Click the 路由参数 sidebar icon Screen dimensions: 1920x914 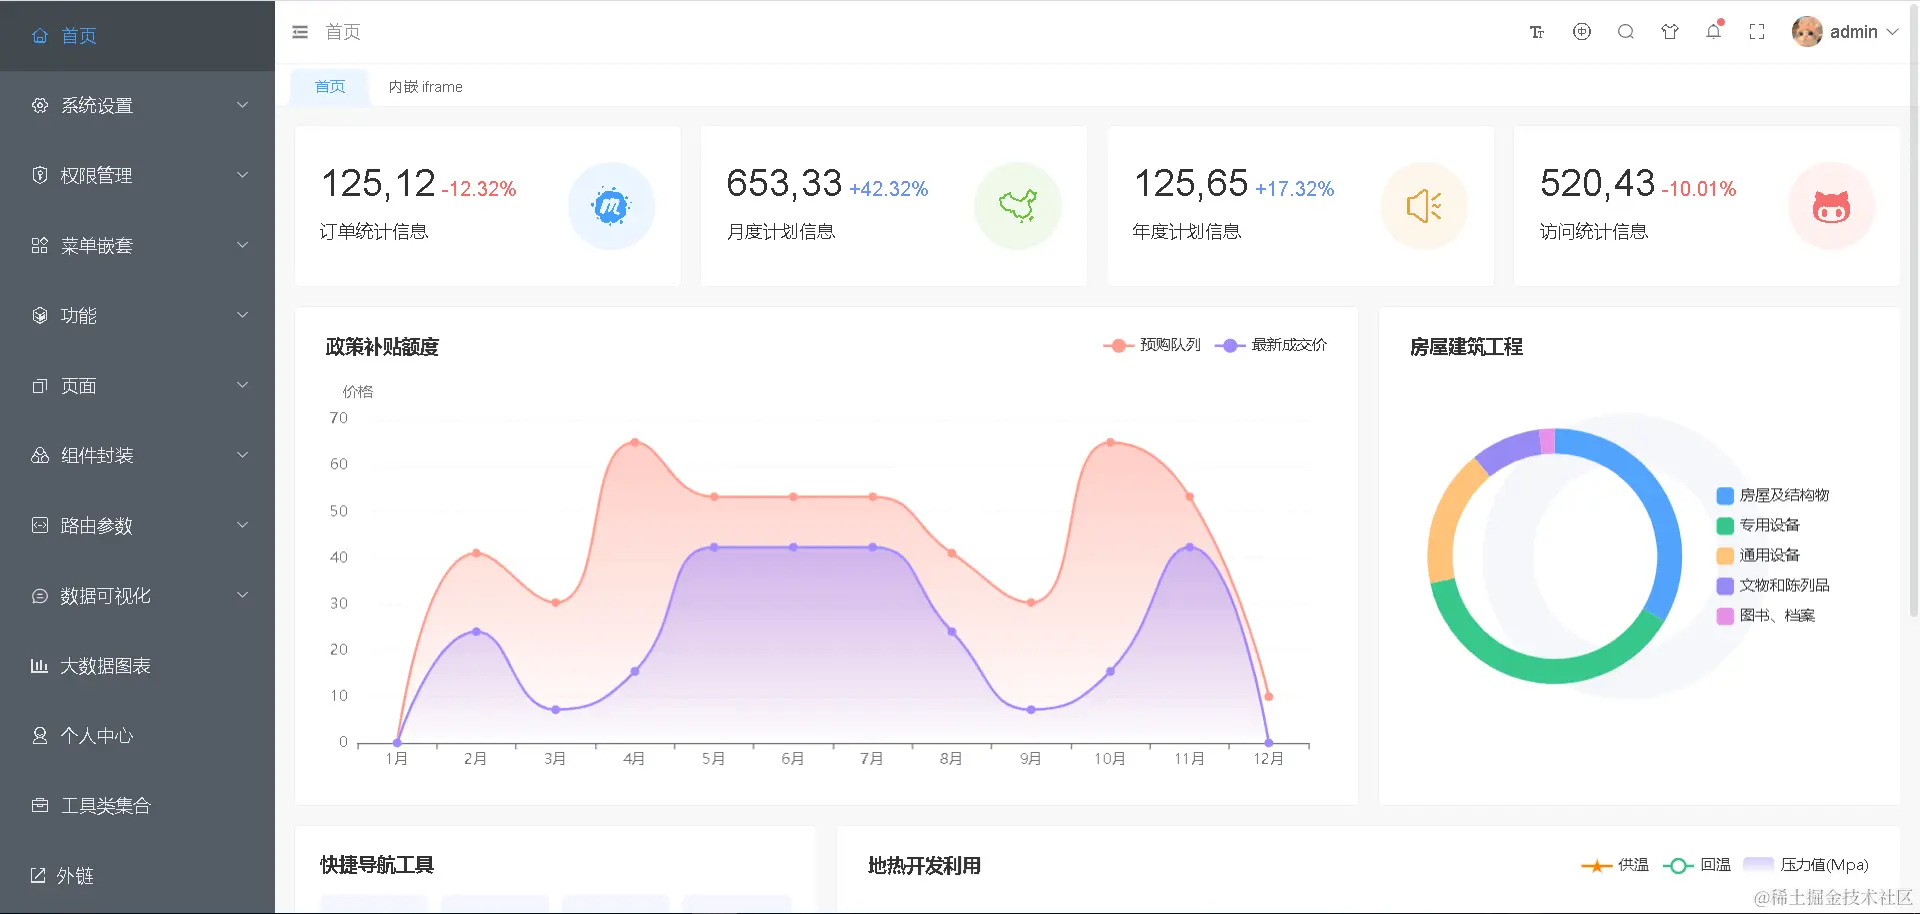click(40, 525)
